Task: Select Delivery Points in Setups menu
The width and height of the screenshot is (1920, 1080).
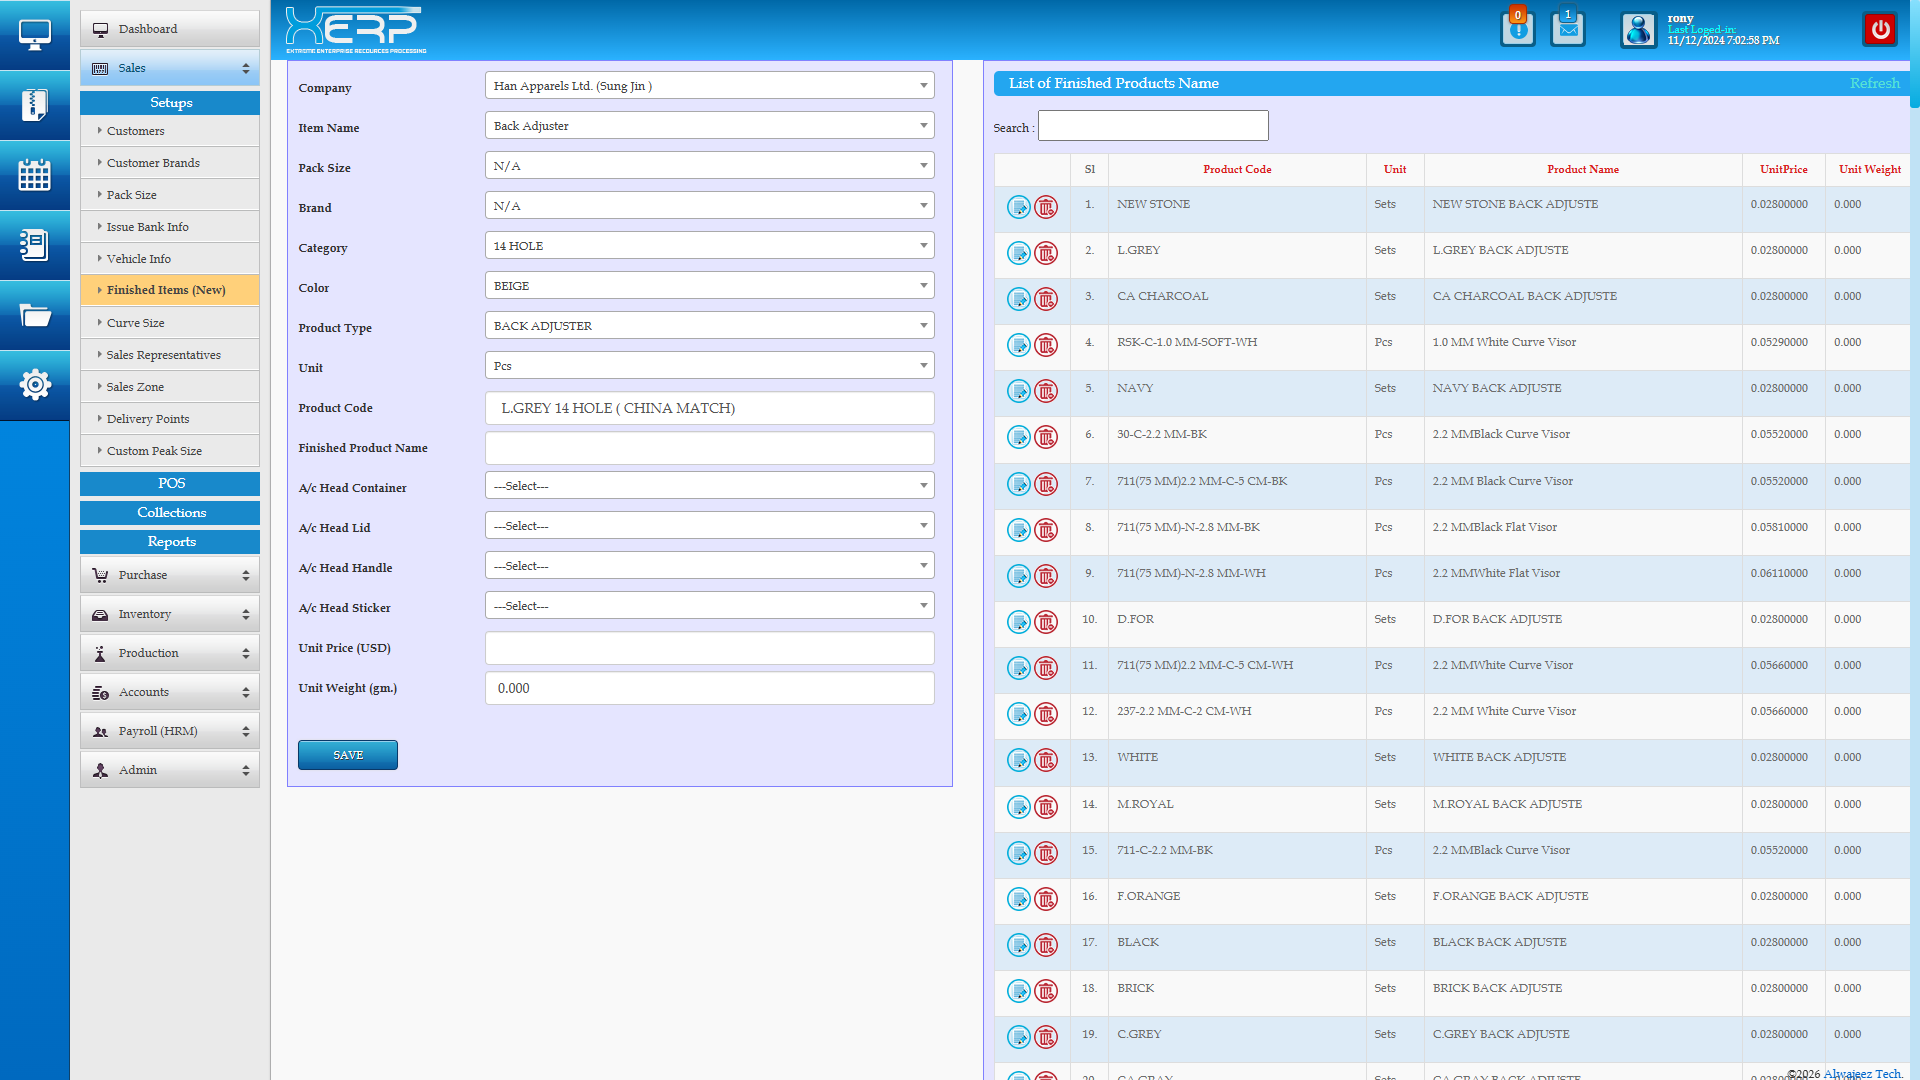Action: tap(148, 419)
